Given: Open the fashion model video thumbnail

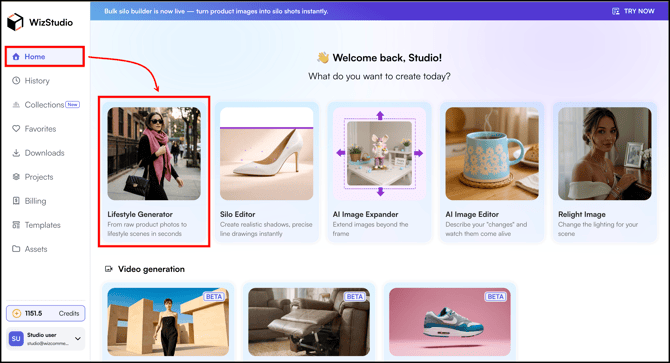Looking at the screenshot, I should [168, 322].
